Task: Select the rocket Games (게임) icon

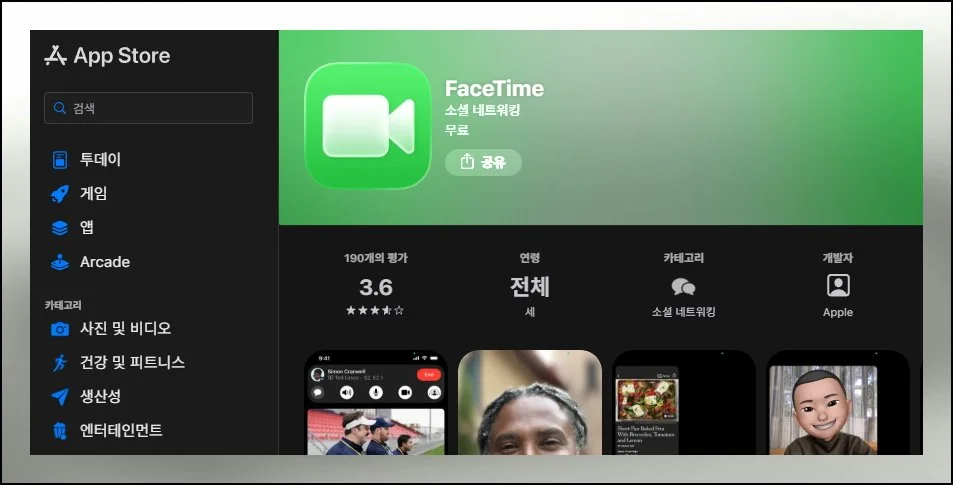Action: [x=60, y=193]
